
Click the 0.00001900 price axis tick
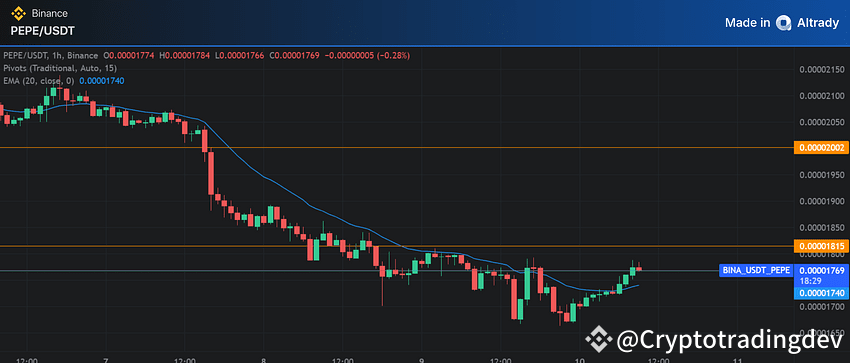(x=822, y=202)
